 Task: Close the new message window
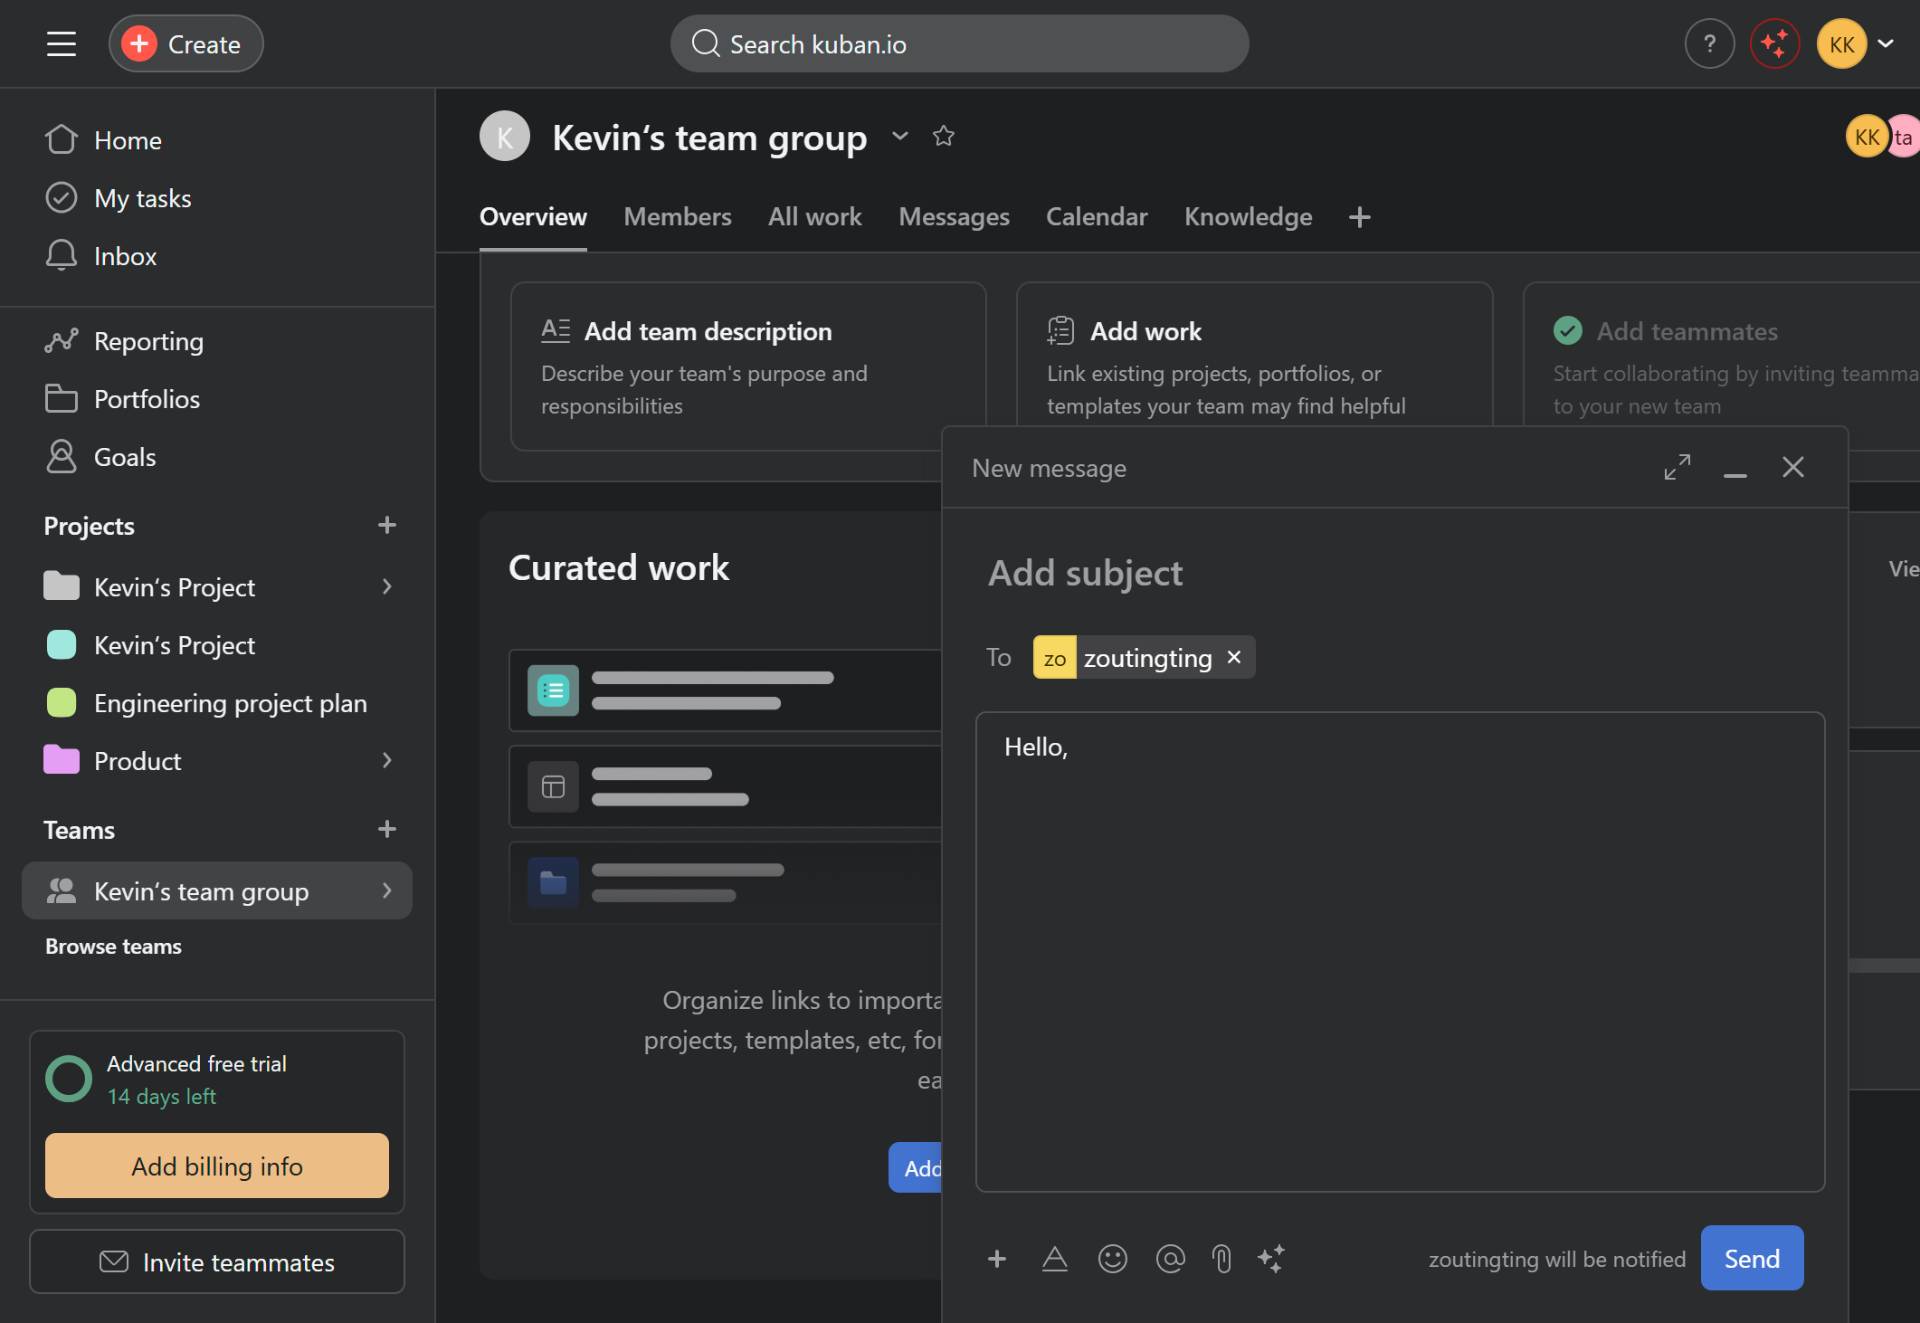[x=1793, y=467]
